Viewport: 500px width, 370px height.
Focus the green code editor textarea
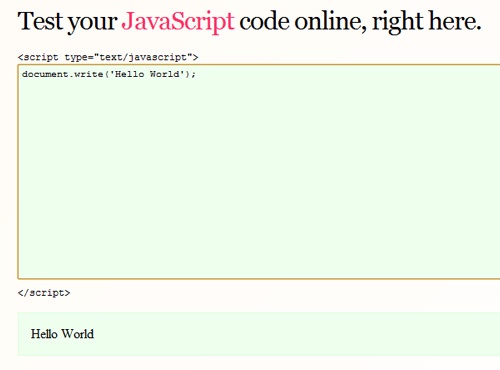[259, 172]
